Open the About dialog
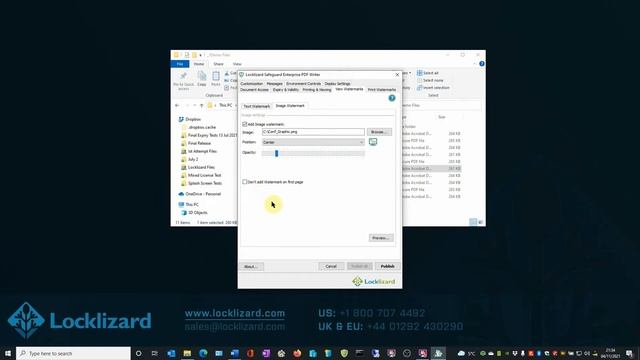This screenshot has height=360, width=640. tap(251, 267)
